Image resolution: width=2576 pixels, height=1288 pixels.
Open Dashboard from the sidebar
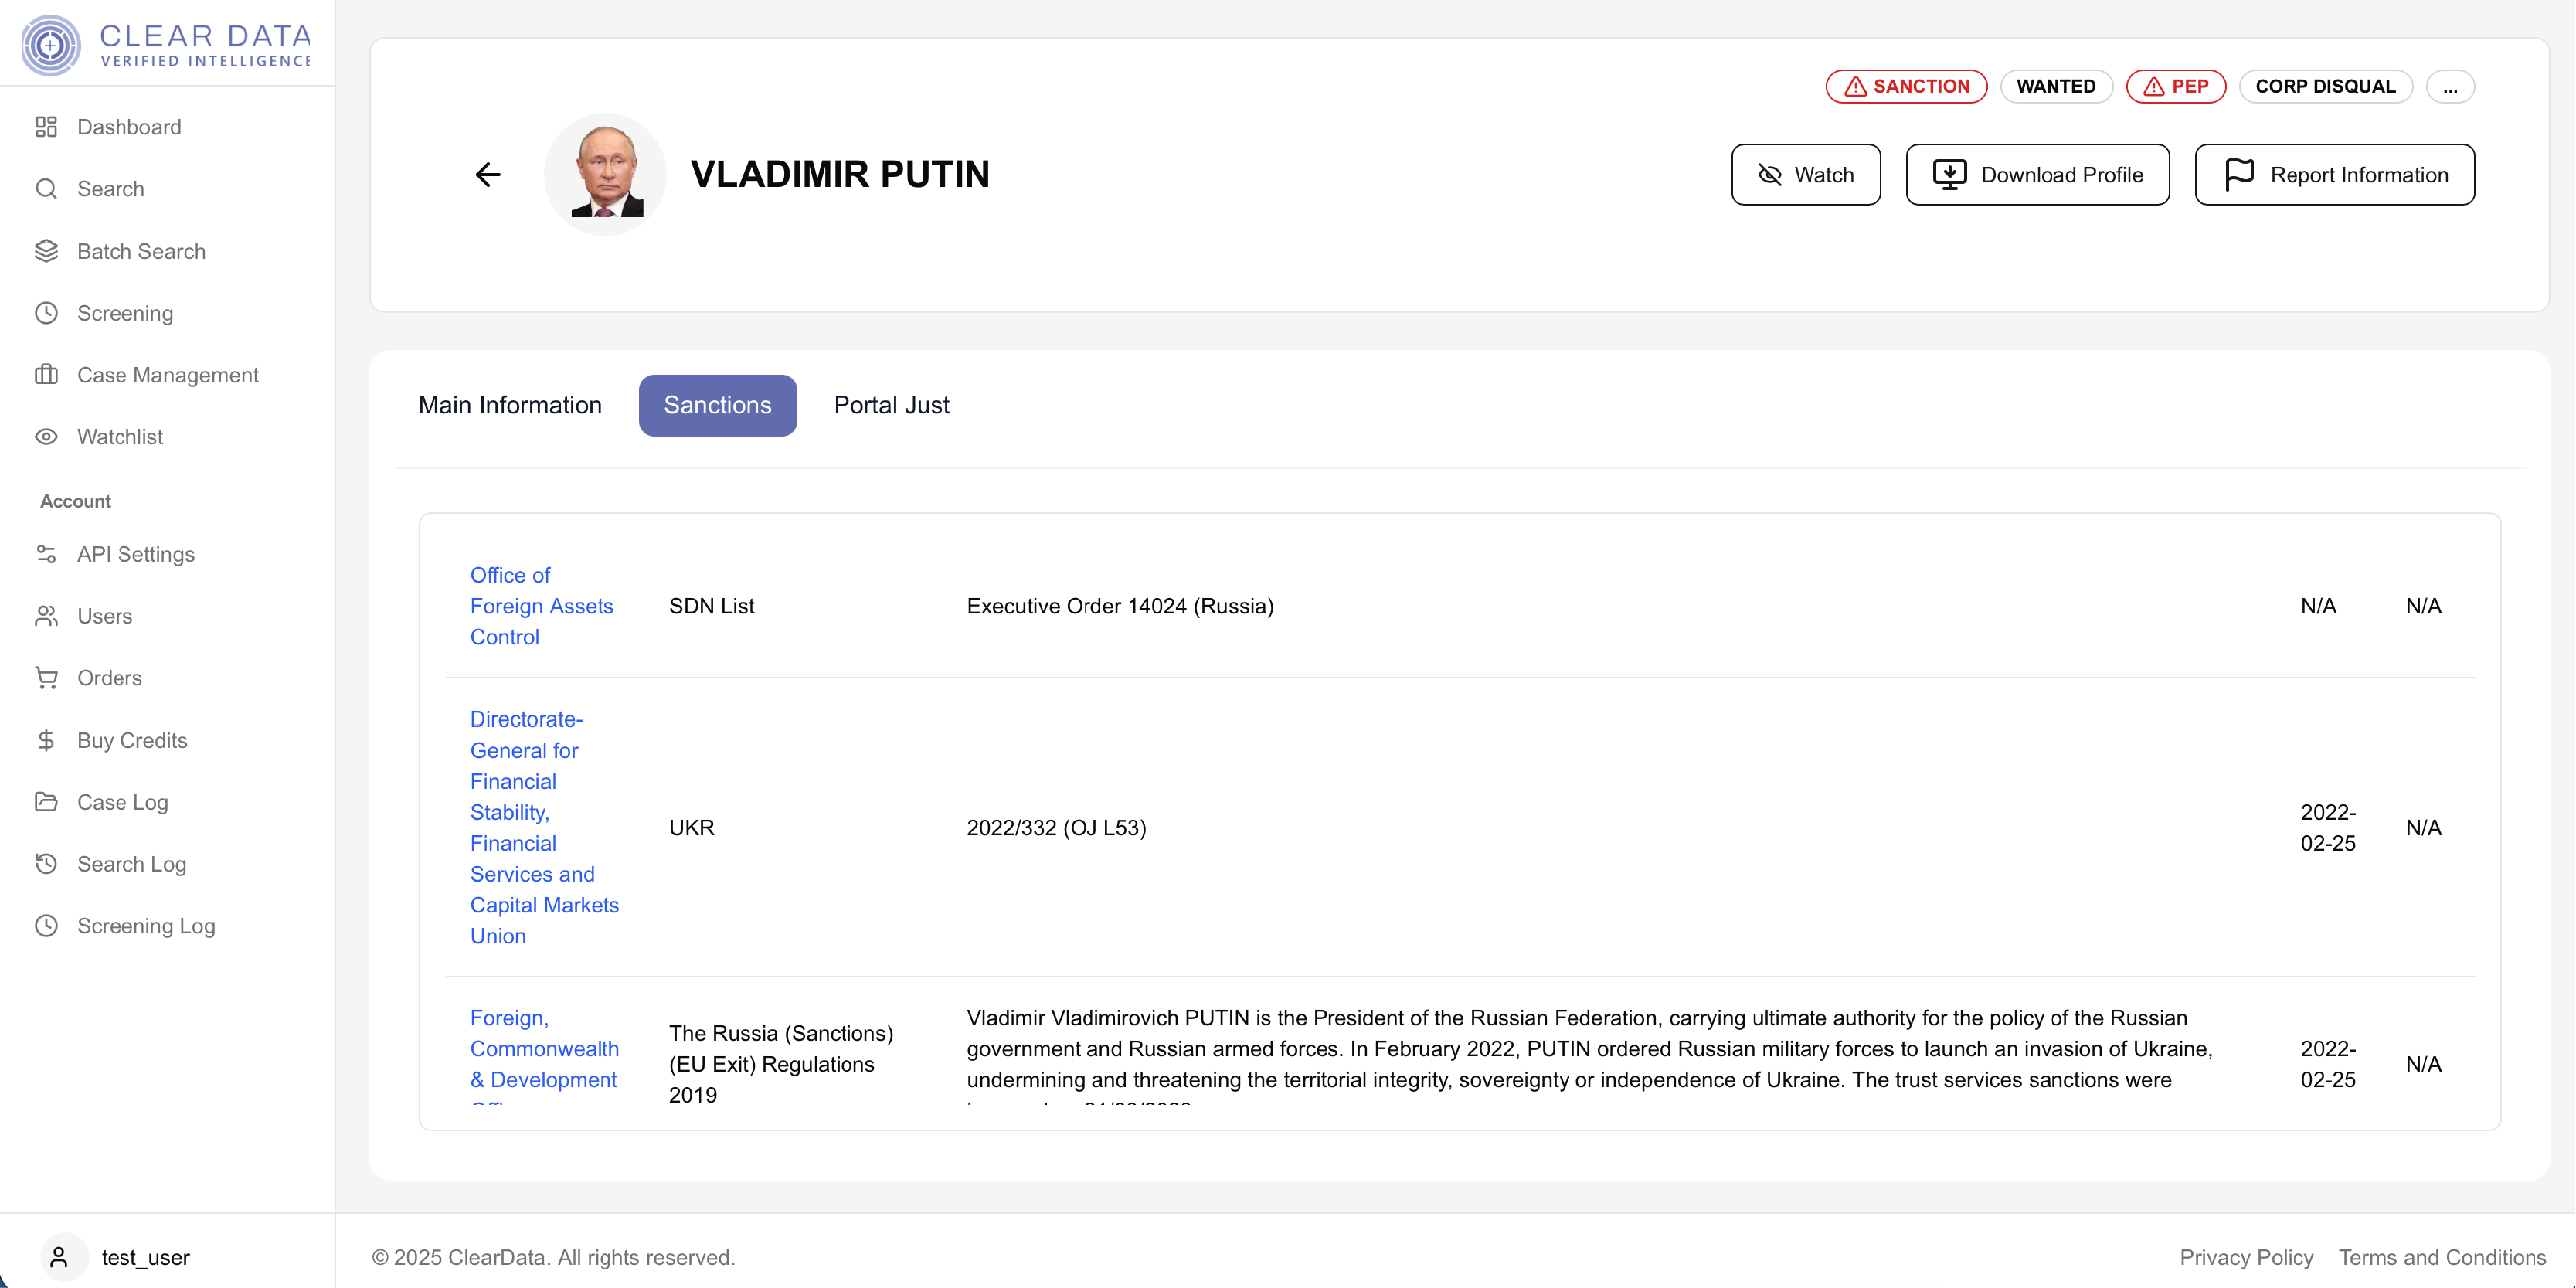pos(128,127)
